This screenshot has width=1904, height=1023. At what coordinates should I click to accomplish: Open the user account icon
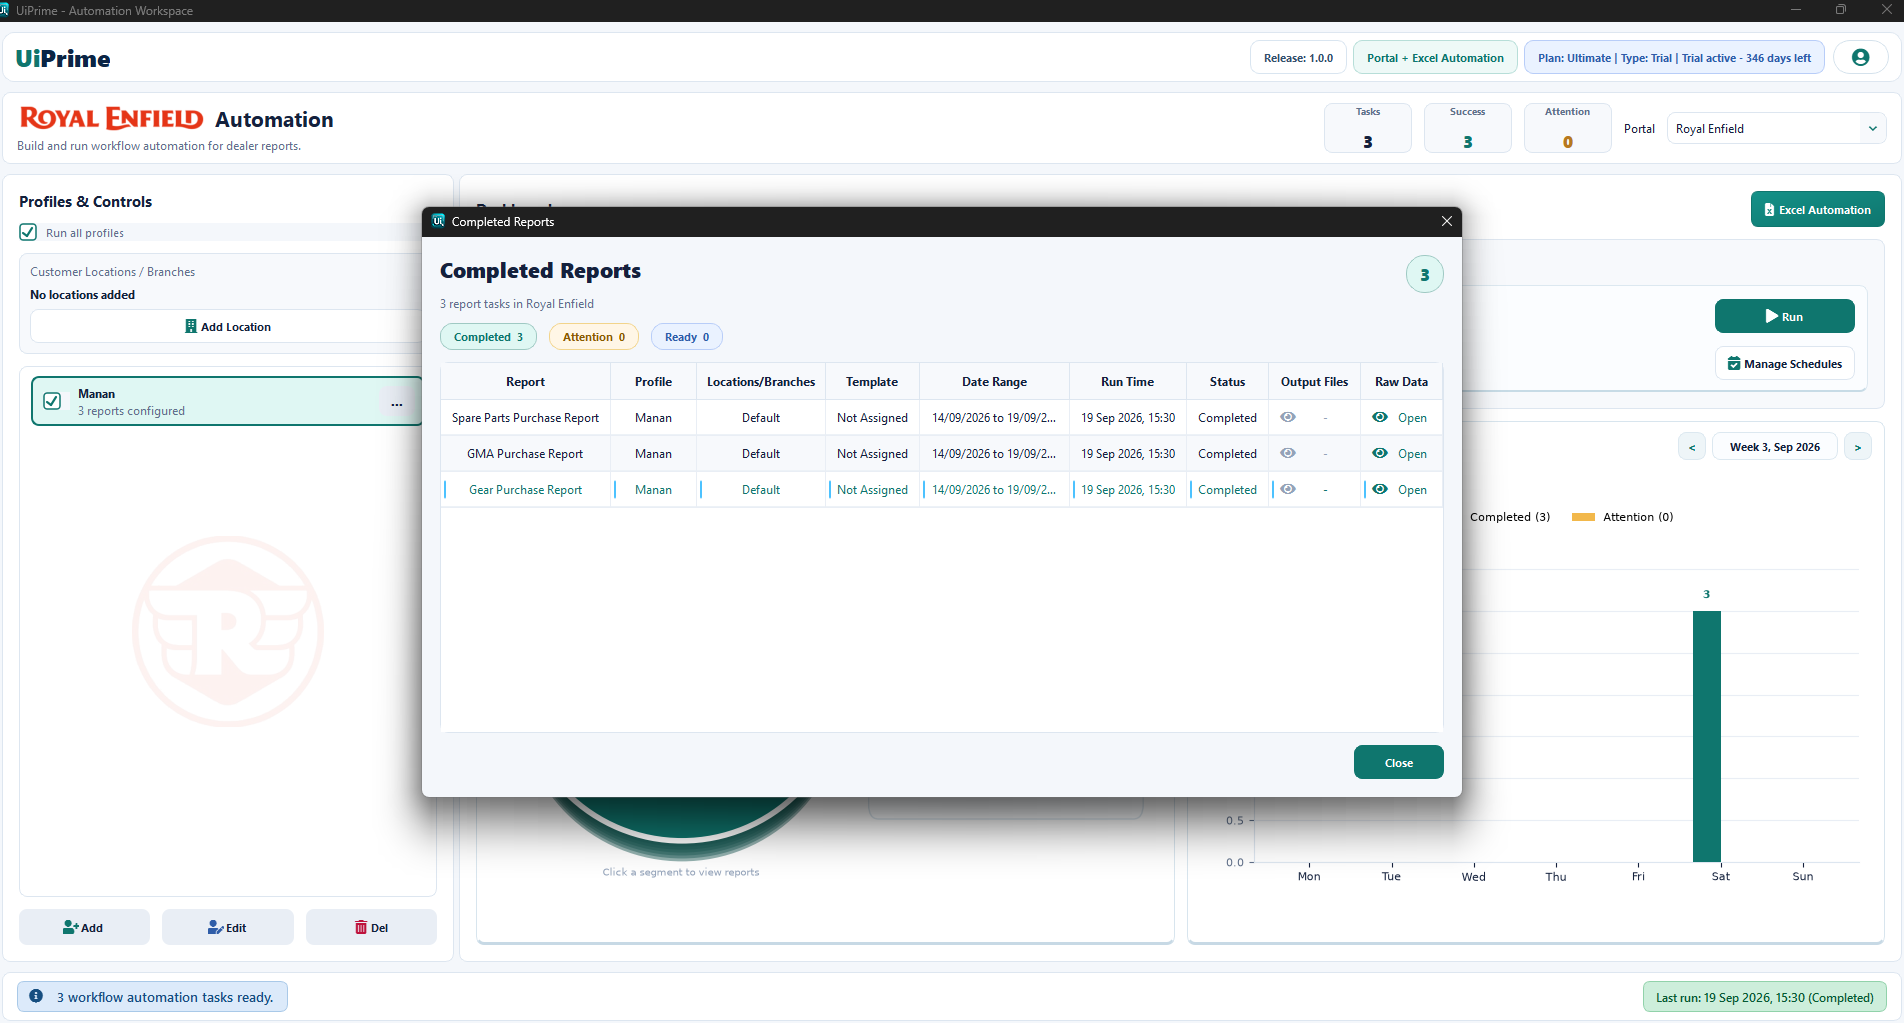point(1860,58)
